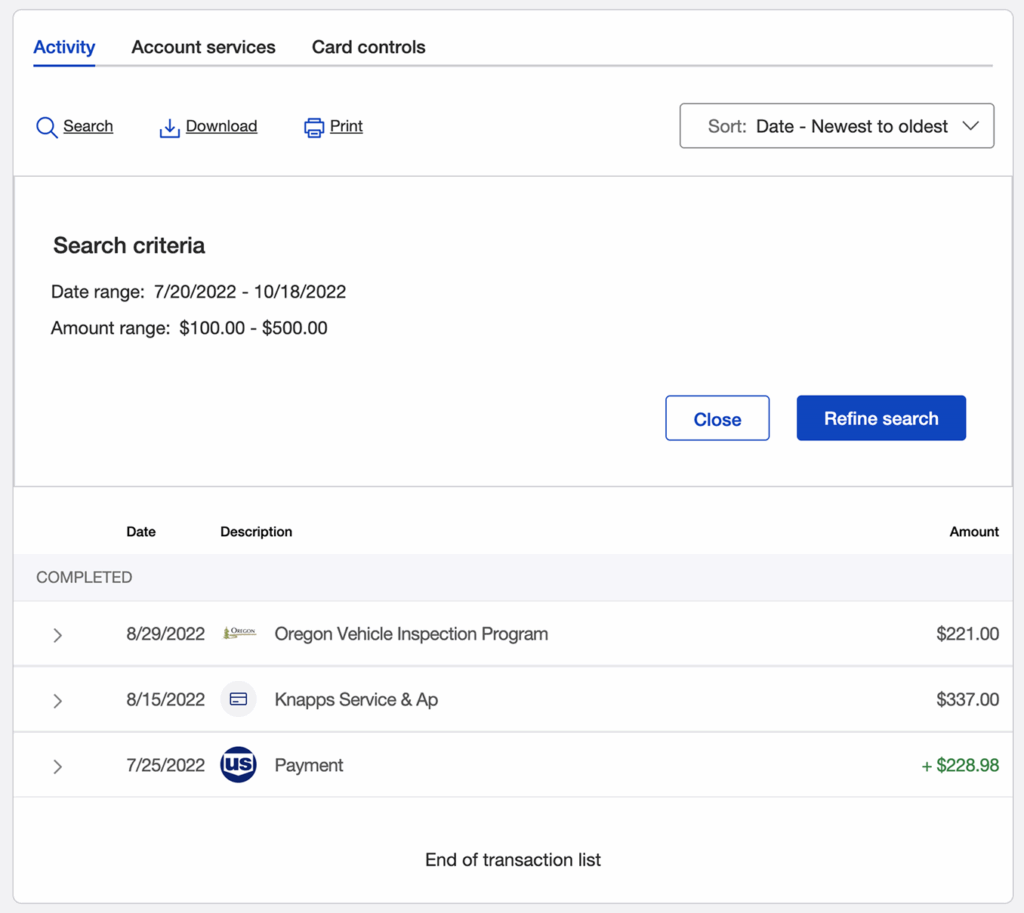The width and height of the screenshot is (1024, 913).
Task: Open the Search link
Action: [88, 126]
